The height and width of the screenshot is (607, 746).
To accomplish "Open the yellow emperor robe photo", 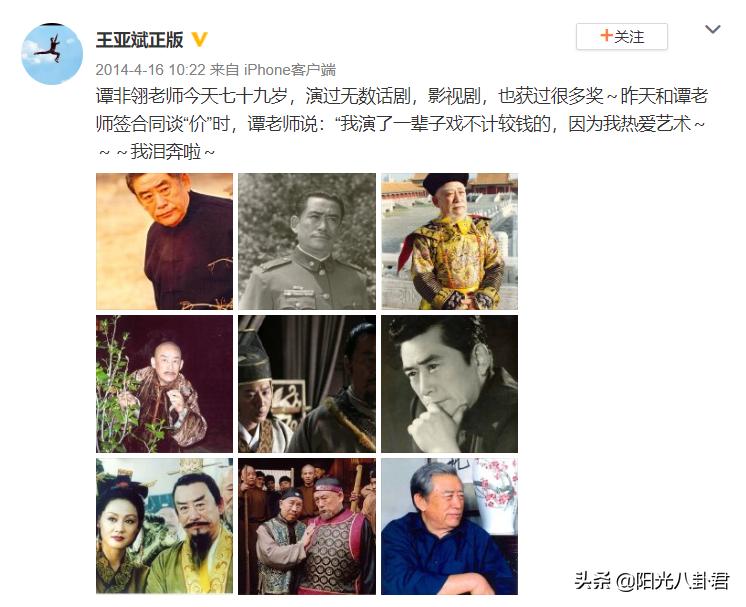I will [x=449, y=241].
